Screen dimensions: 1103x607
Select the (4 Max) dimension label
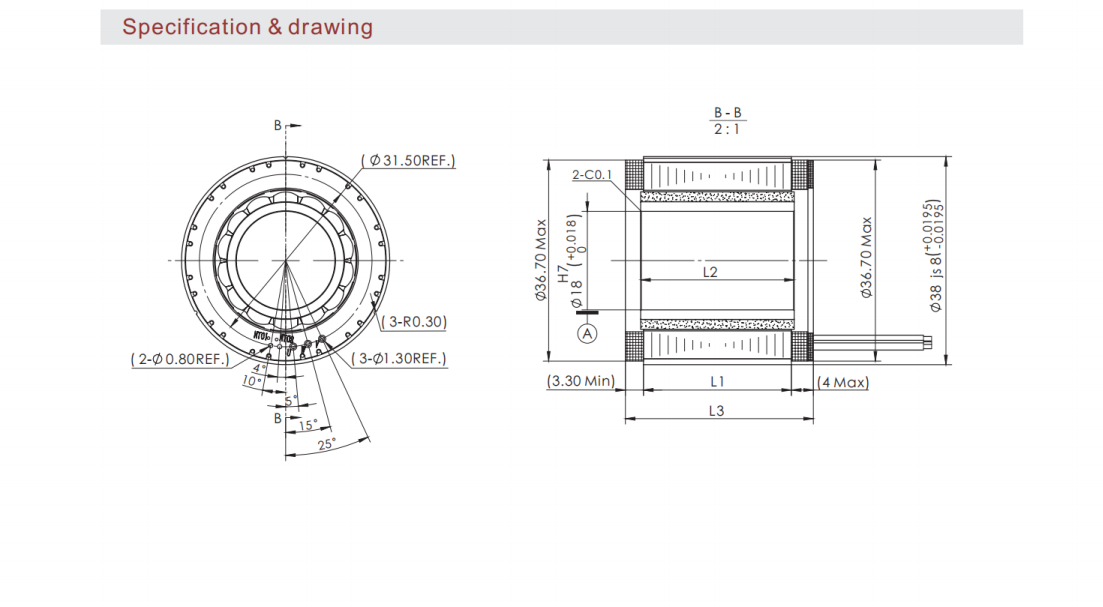842,382
